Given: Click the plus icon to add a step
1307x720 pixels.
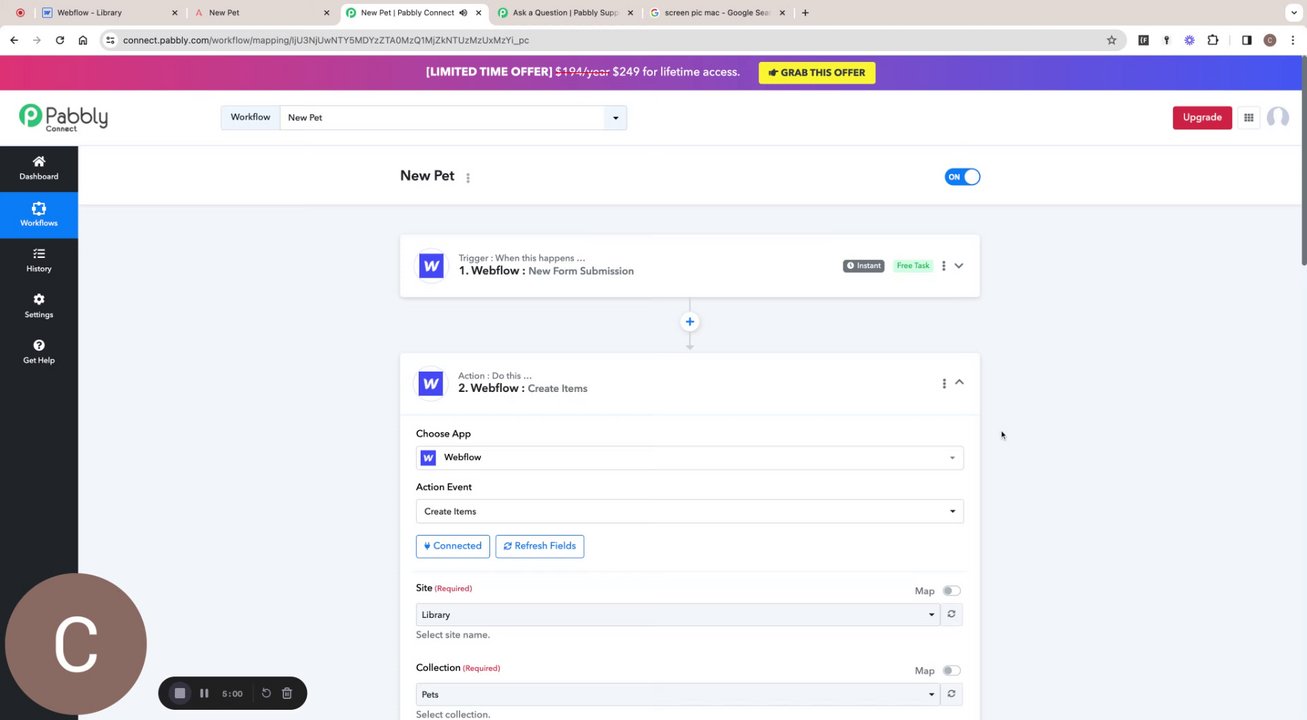Looking at the screenshot, I should (x=689, y=322).
